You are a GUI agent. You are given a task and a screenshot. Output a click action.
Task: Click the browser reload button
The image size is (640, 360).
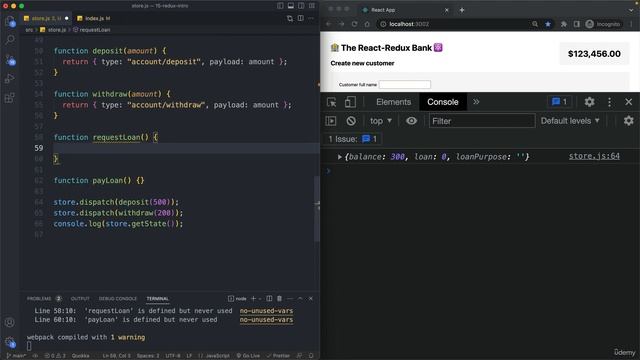tap(354, 24)
